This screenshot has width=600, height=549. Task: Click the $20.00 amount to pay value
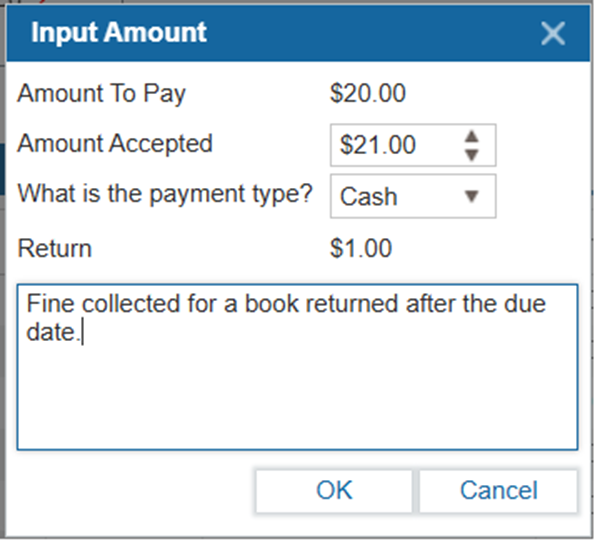pos(368,95)
